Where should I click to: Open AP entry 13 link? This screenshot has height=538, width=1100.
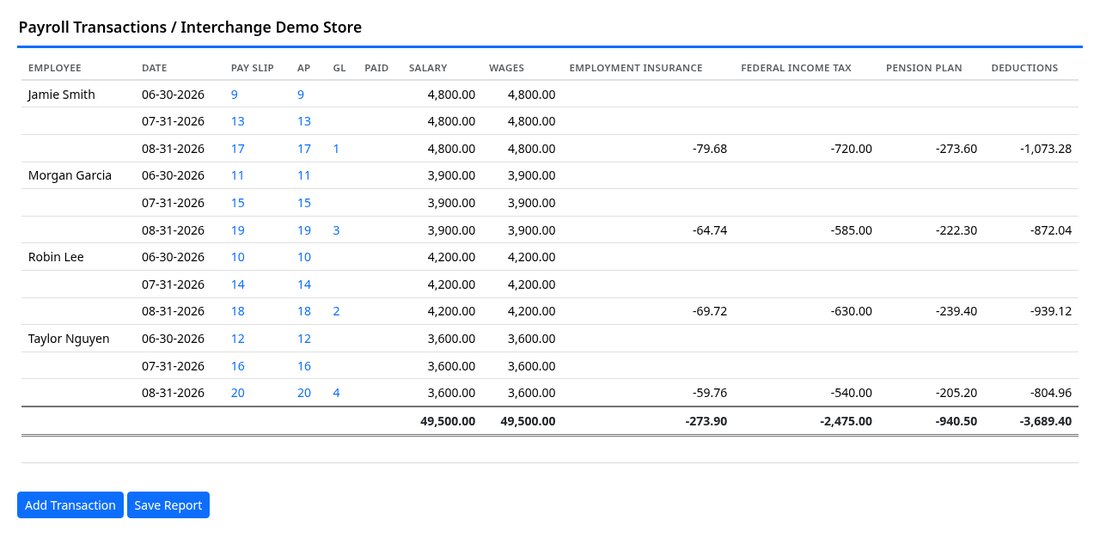304,121
